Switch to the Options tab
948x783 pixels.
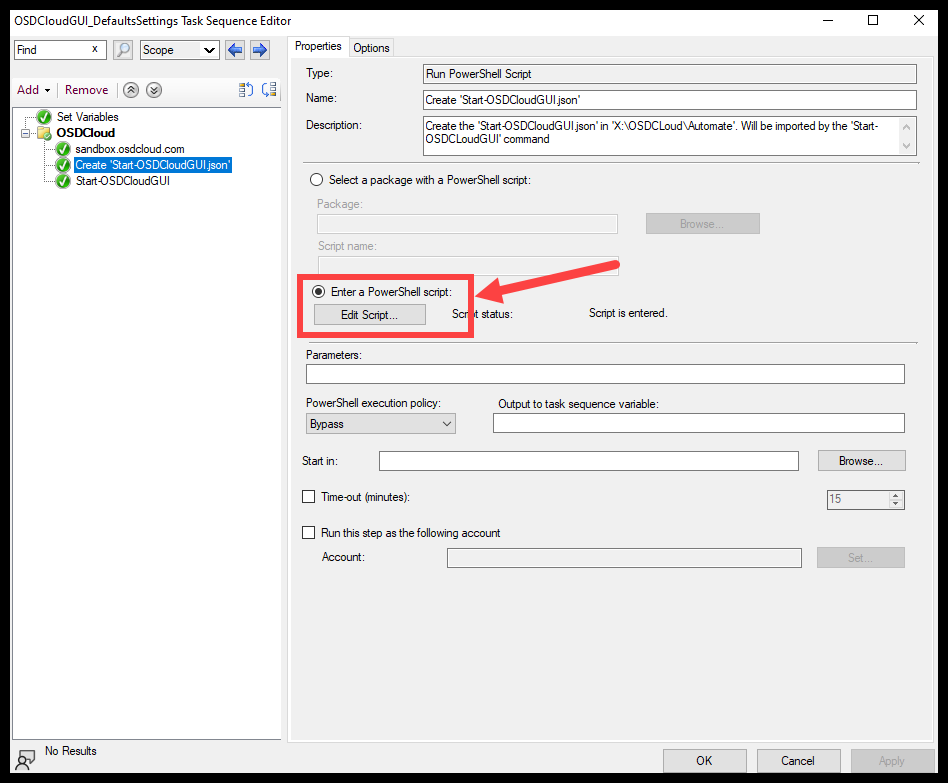(x=370, y=46)
